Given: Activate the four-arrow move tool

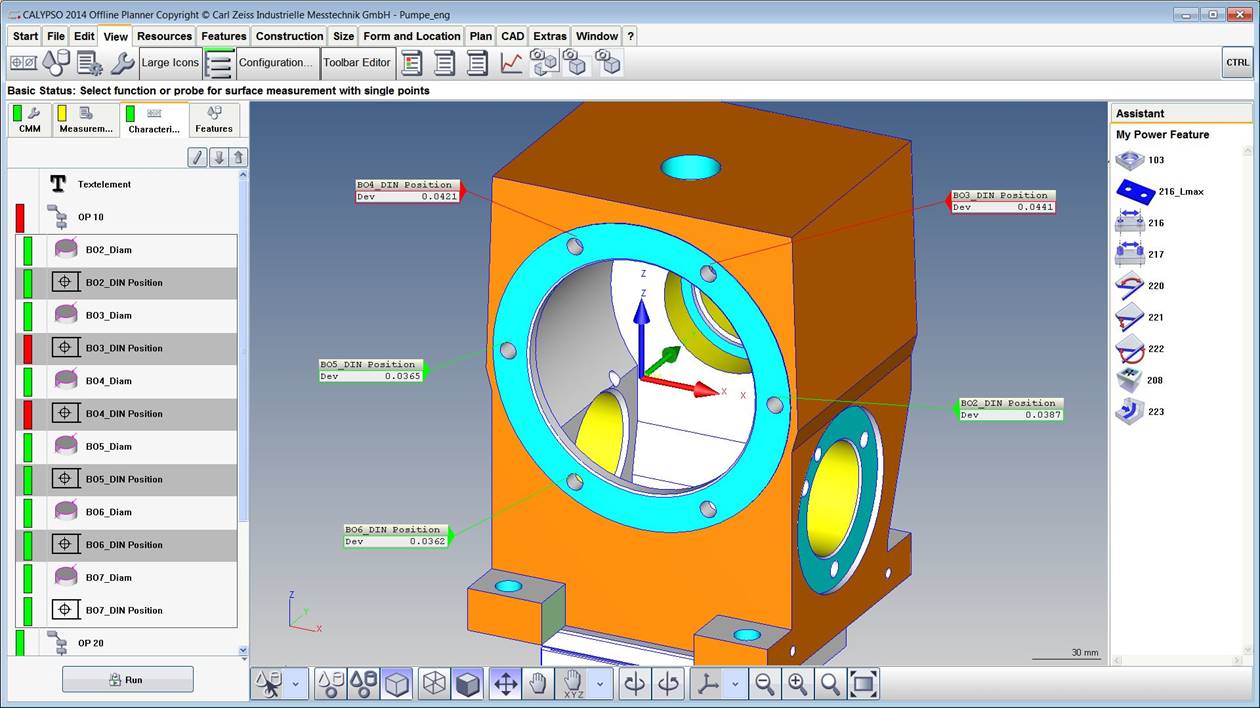Looking at the screenshot, I should click(505, 684).
